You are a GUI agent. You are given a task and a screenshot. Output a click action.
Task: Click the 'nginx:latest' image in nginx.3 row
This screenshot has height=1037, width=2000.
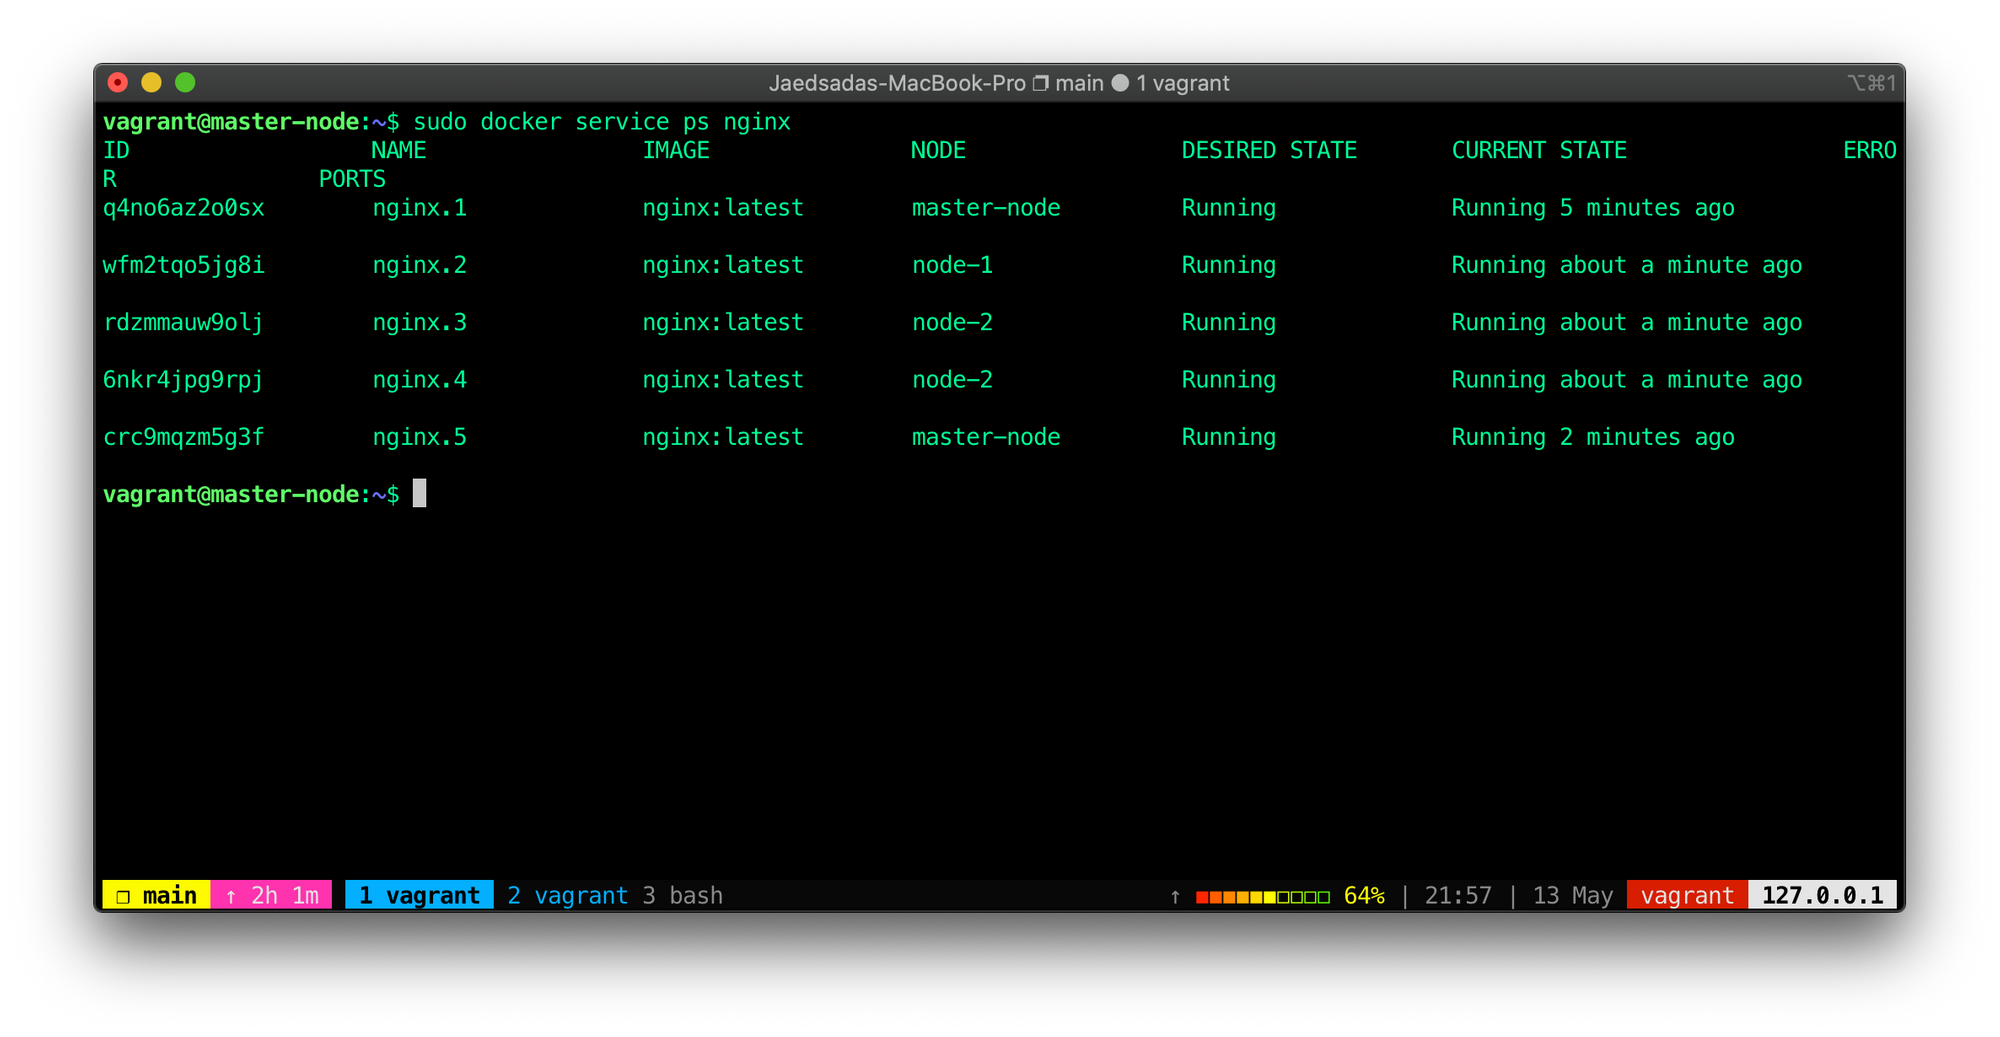tap(723, 322)
